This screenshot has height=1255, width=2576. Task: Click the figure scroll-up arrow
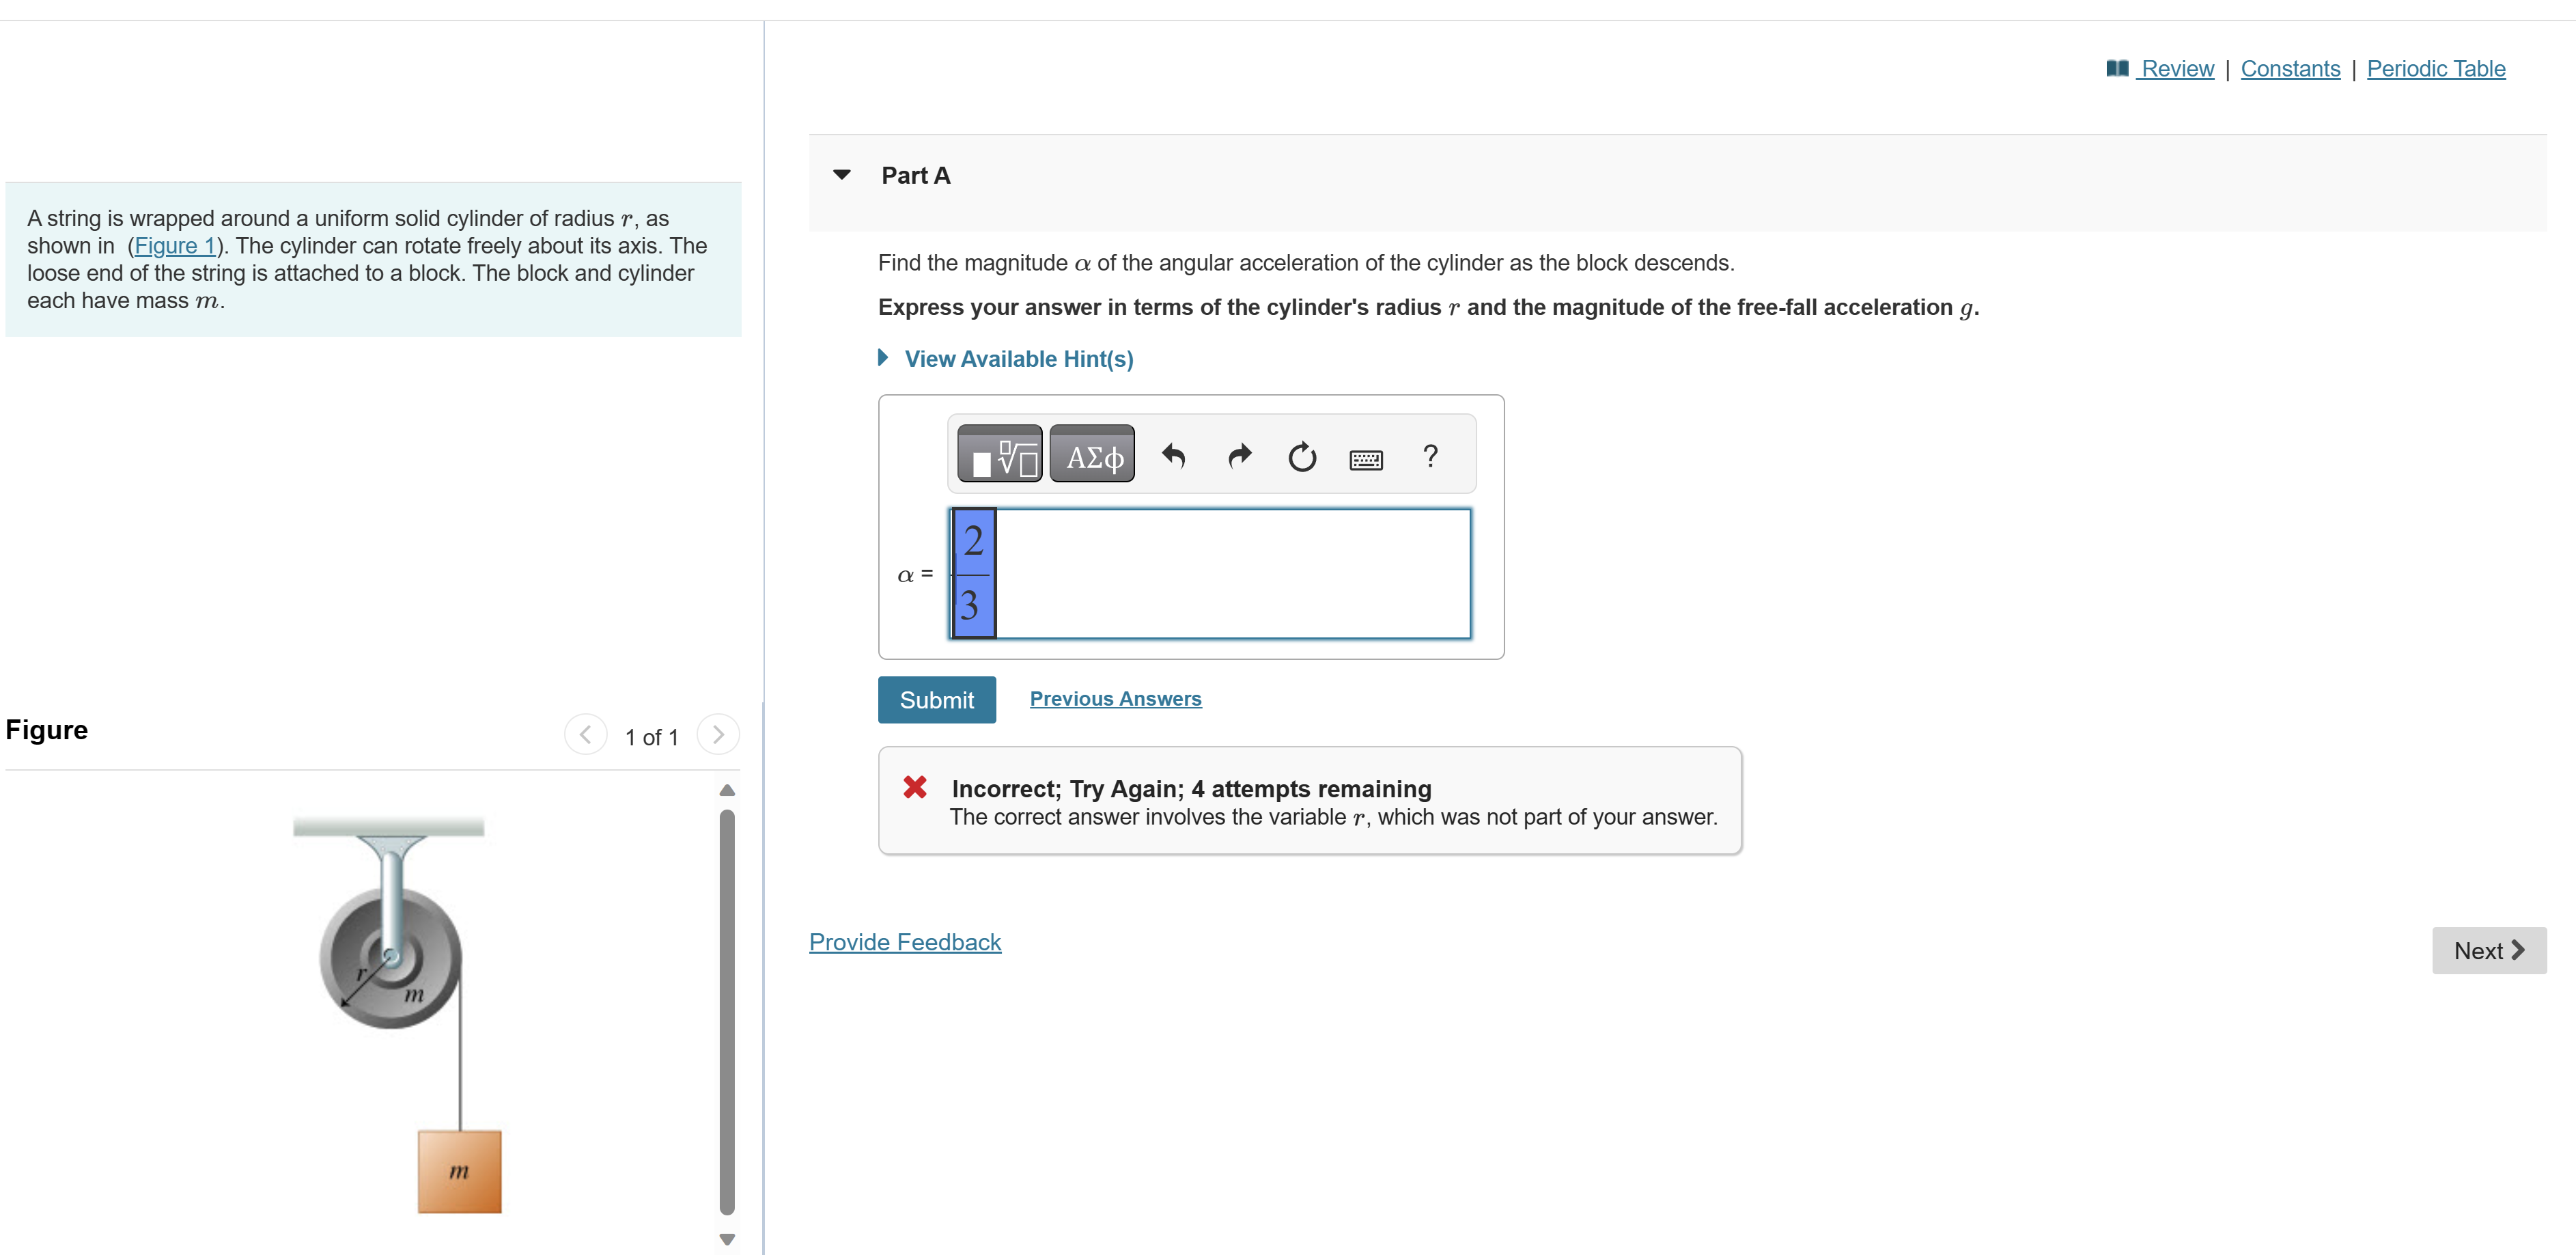727,791
